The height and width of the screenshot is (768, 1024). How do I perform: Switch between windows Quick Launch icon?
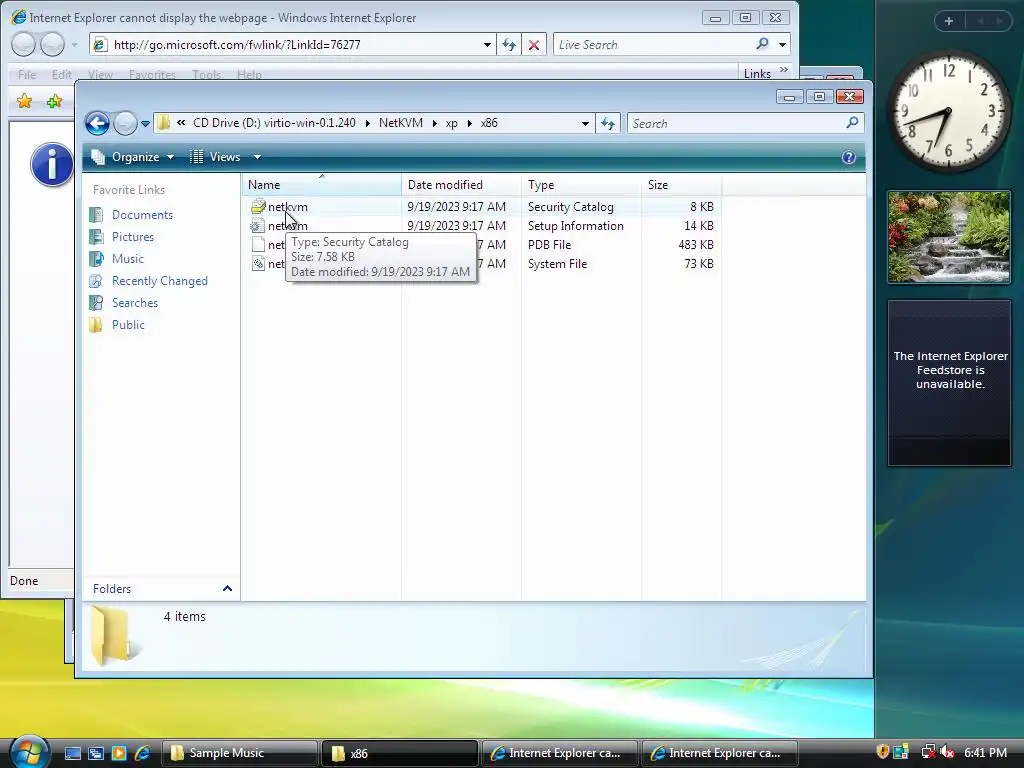click(96, 753)
